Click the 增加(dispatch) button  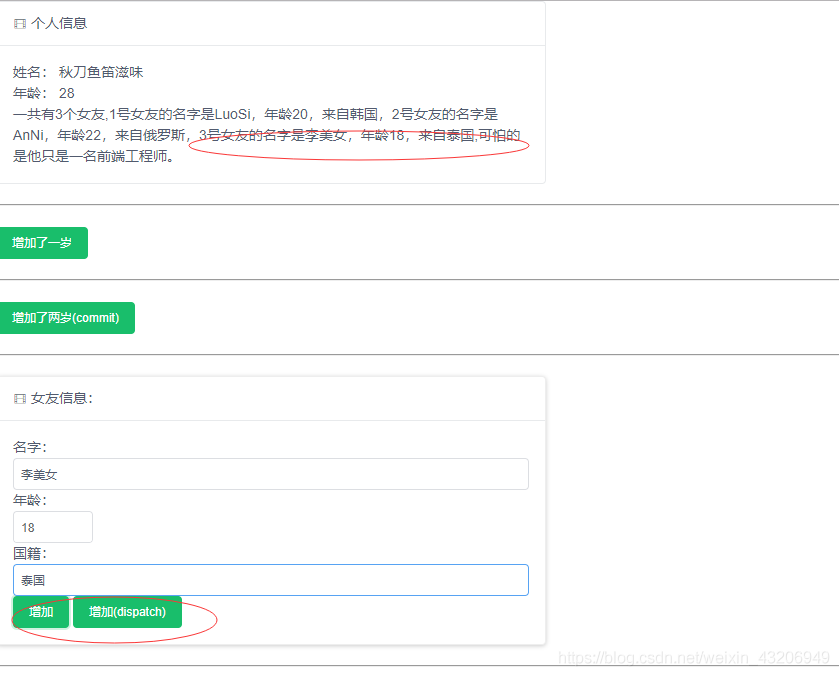point(126,611)
